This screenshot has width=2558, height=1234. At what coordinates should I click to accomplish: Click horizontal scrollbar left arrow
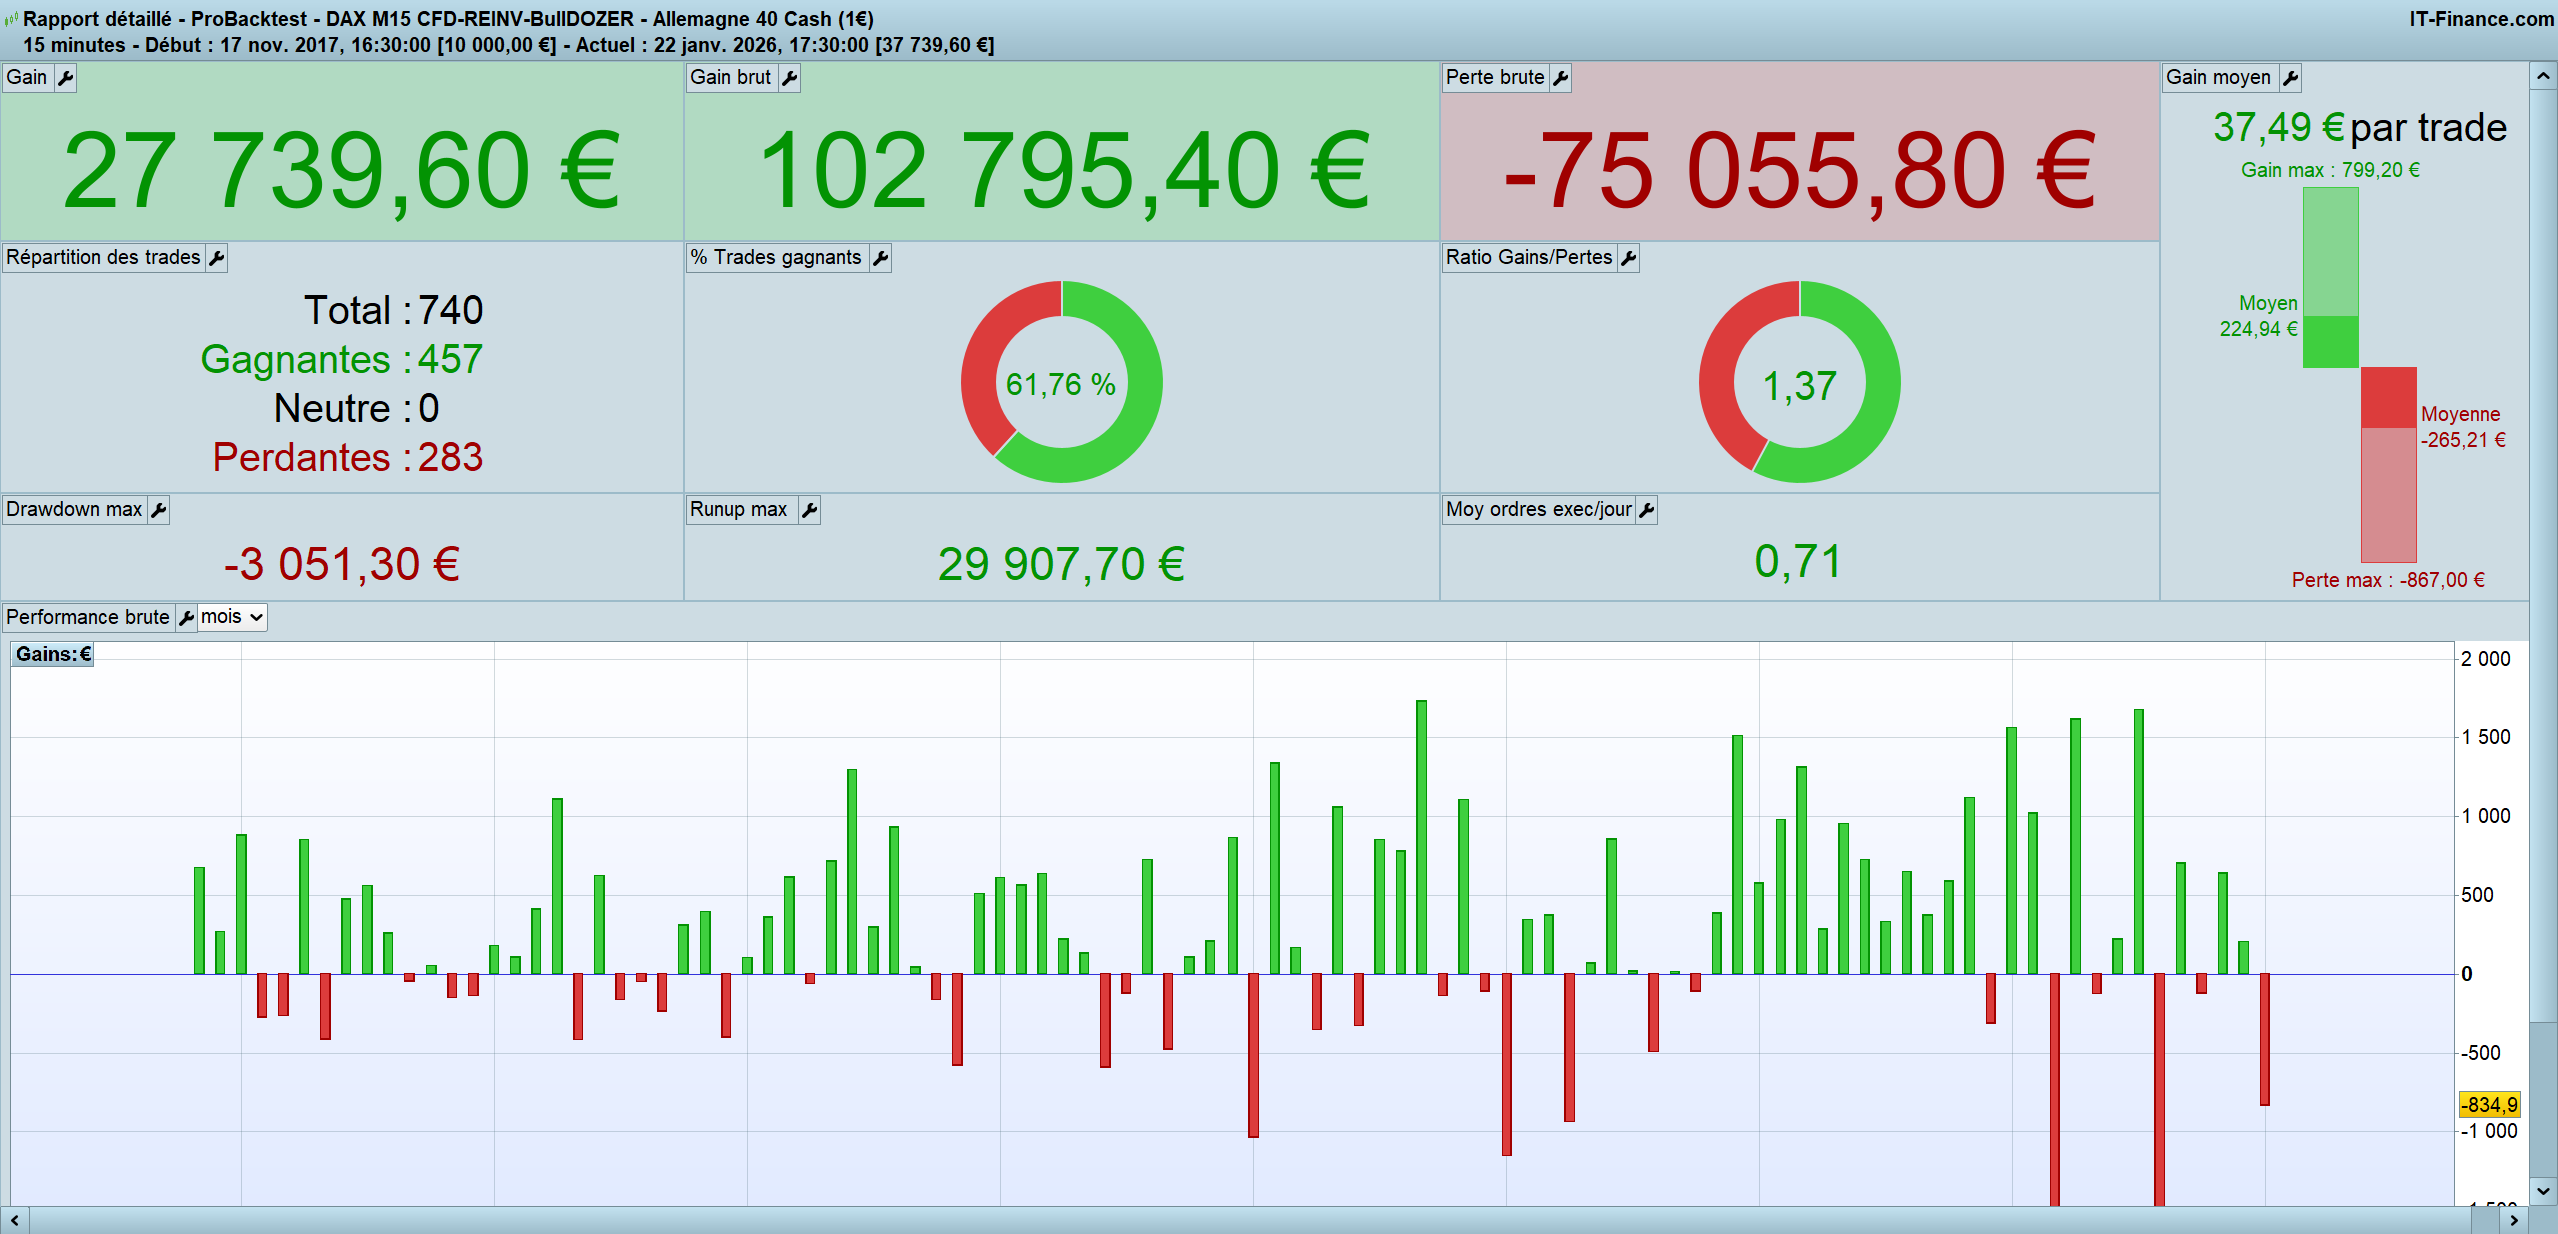[x=15, y=1221]
